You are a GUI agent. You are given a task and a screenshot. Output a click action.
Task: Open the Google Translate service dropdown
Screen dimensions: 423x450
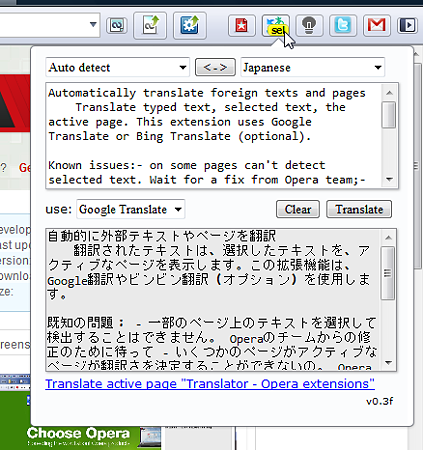pyautogui.click(x=131, y=209)
